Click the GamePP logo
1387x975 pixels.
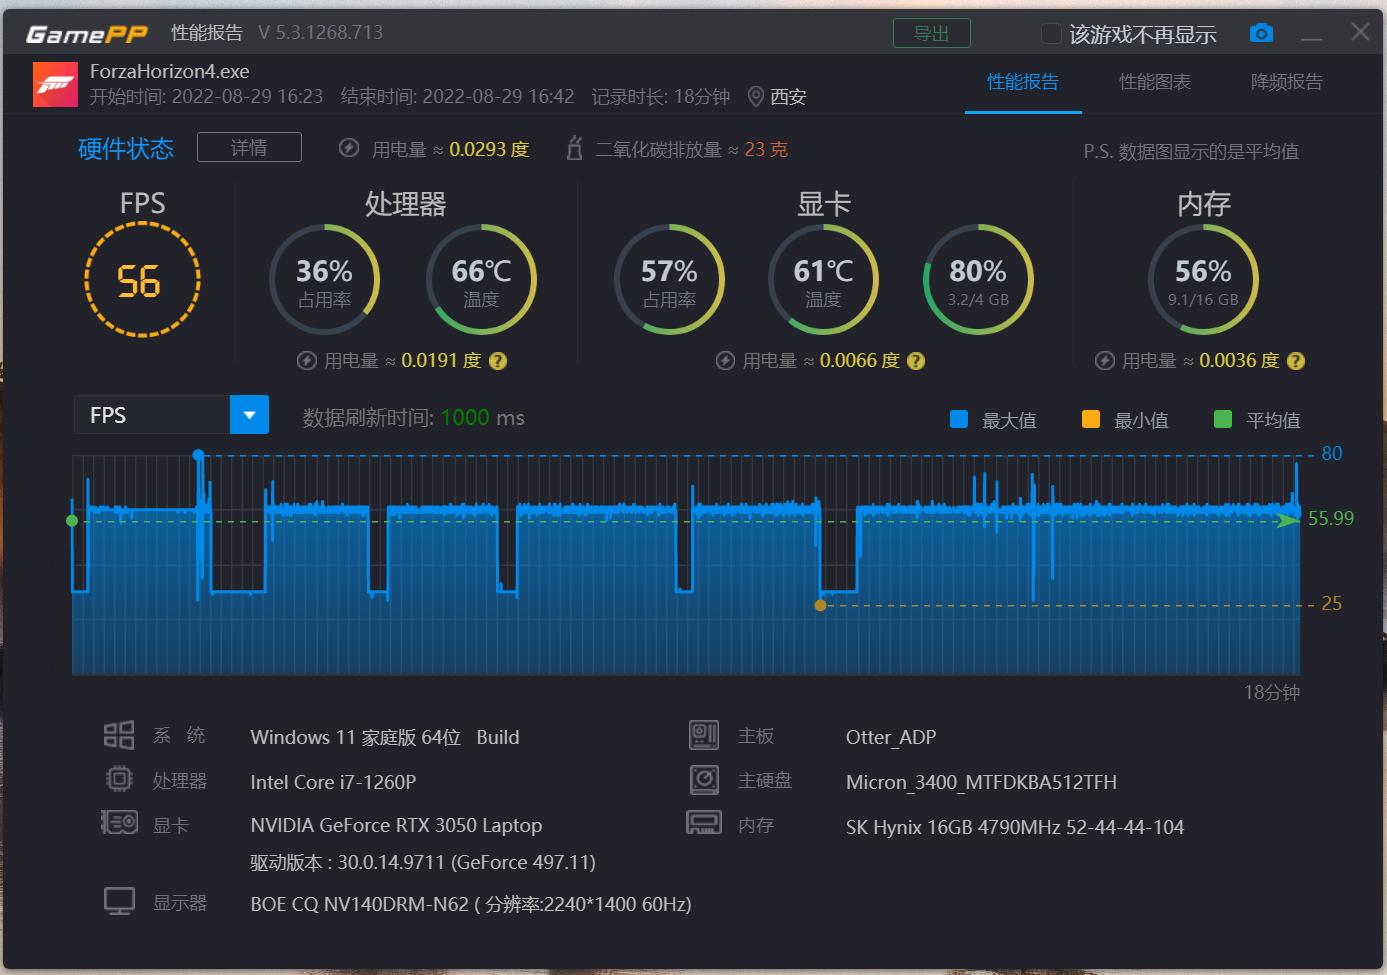pyautogui.click(x=87, y=34)
